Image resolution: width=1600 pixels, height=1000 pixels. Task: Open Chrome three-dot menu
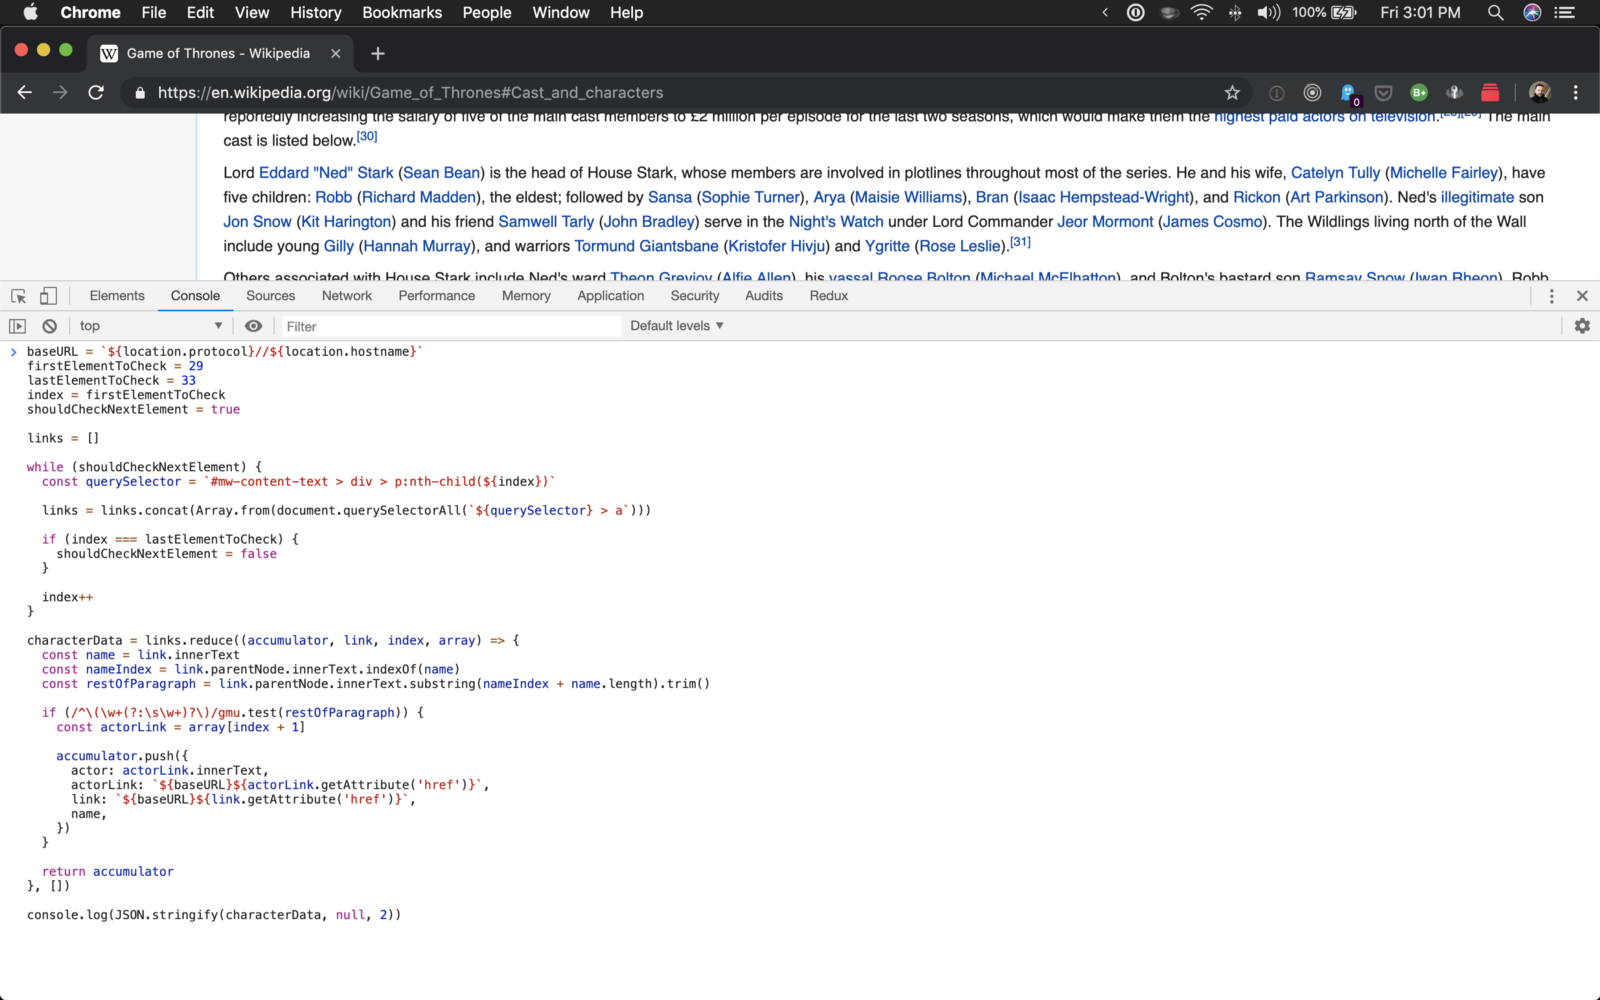tap(1576, 93)
